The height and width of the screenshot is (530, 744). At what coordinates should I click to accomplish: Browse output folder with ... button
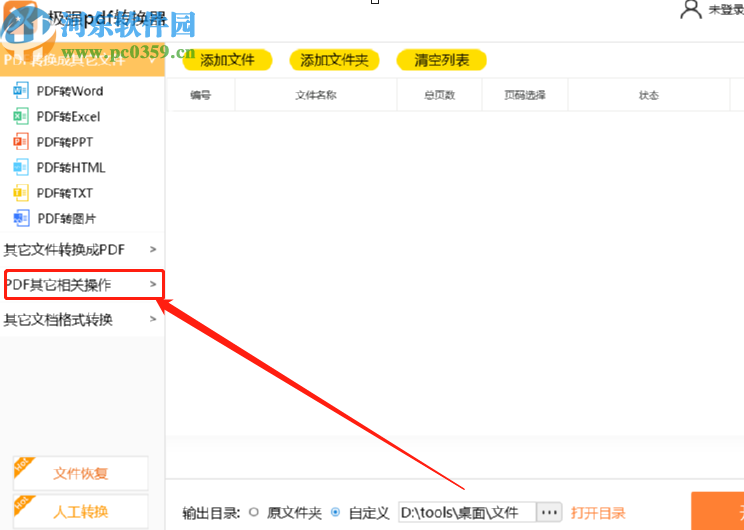pos(549,512)
